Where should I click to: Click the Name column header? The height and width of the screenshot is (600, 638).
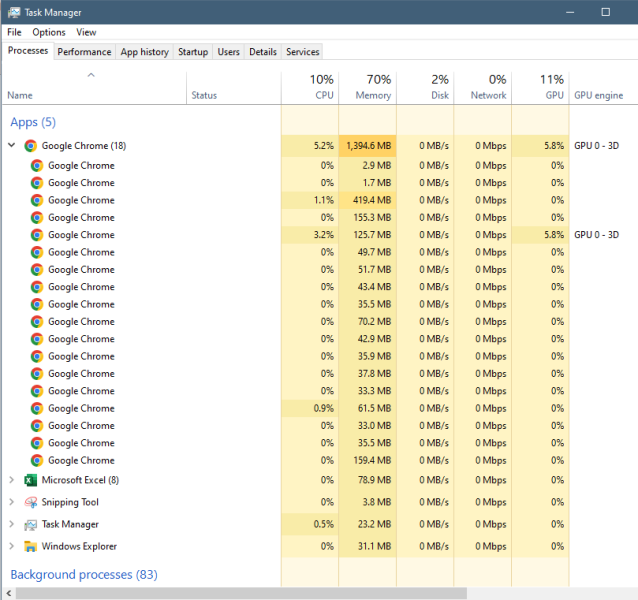coord(20,95)
